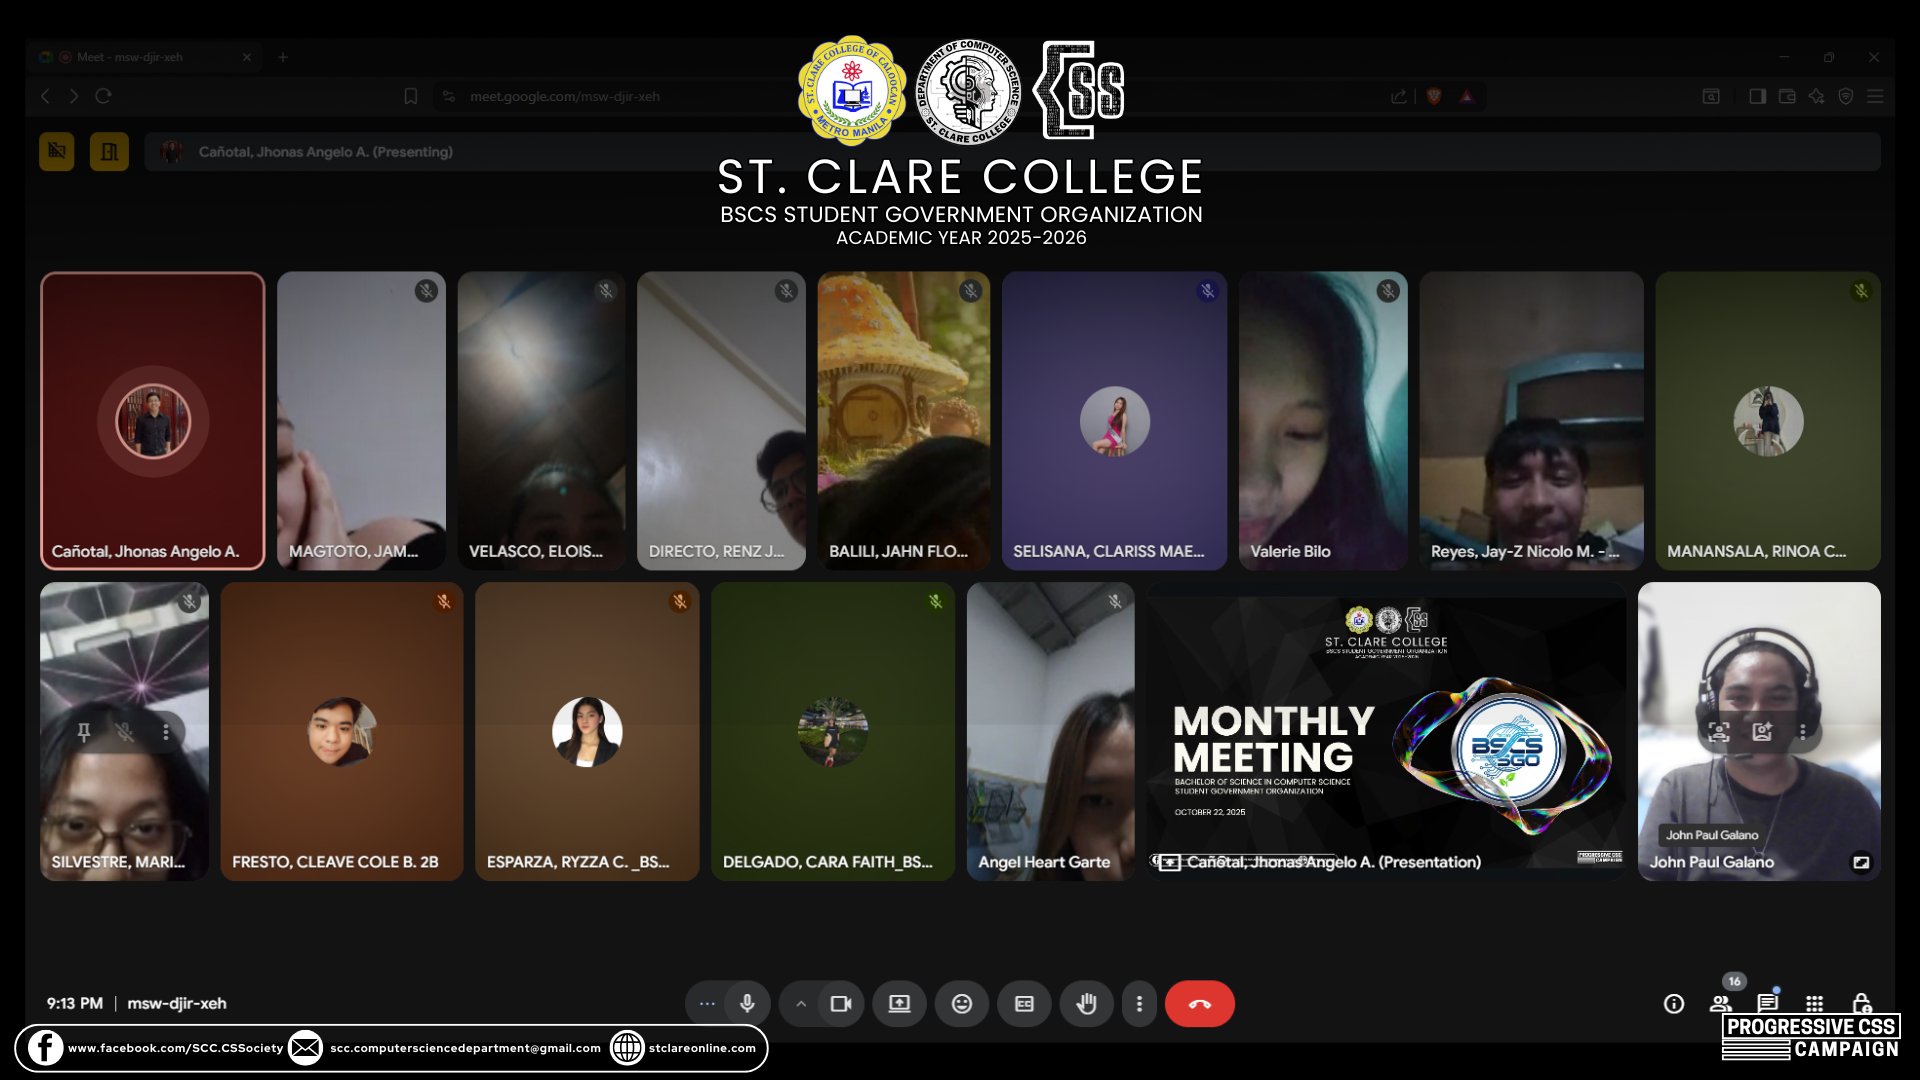The height and width of the screenshot is (1080, 1920).
Task: Click the Meet - msw-djir-xeh browser tab
Action: pyautogui.click(x=144, y=57)
